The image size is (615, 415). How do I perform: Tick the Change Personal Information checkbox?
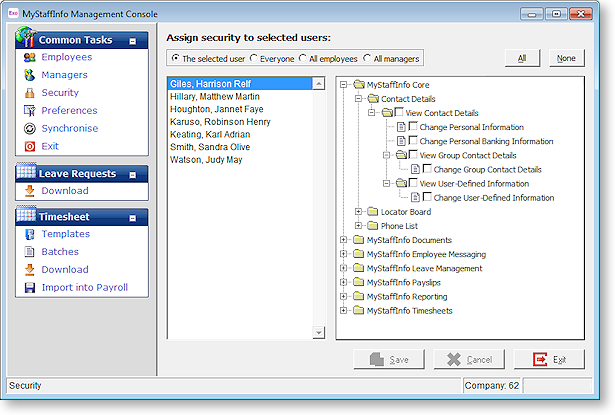(413, 128)
